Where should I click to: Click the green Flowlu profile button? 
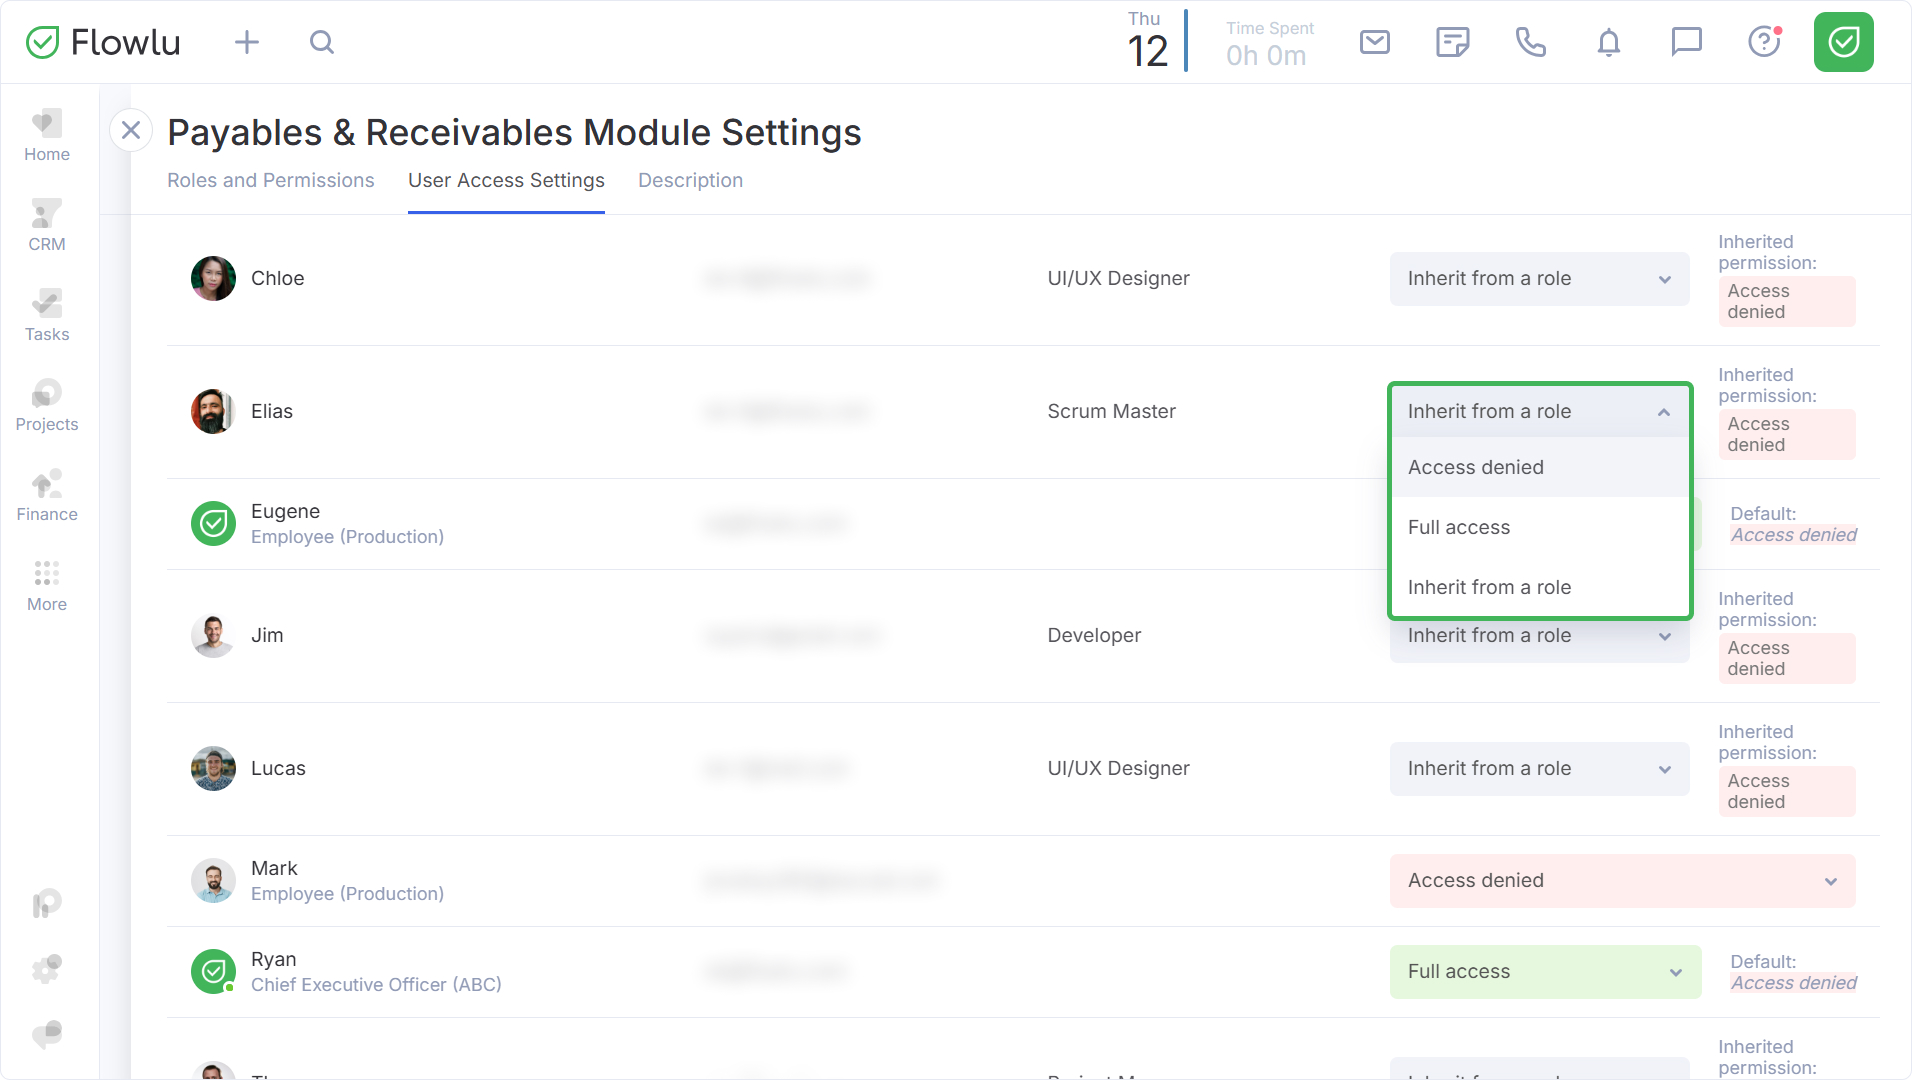[x=1843, y=42]
